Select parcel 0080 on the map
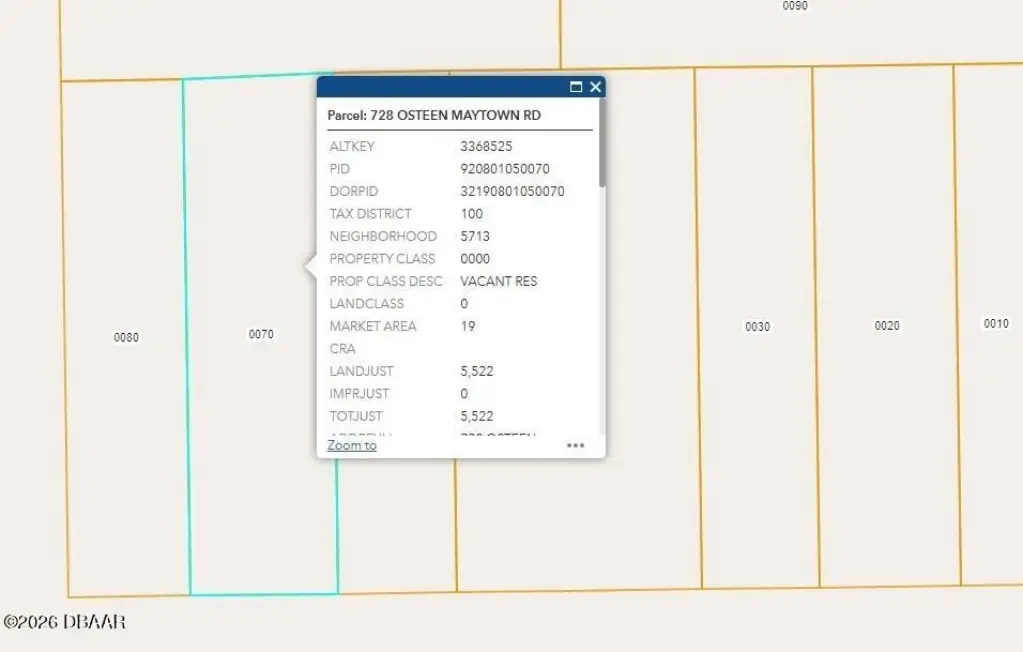1023x652 pixels. 126,337
